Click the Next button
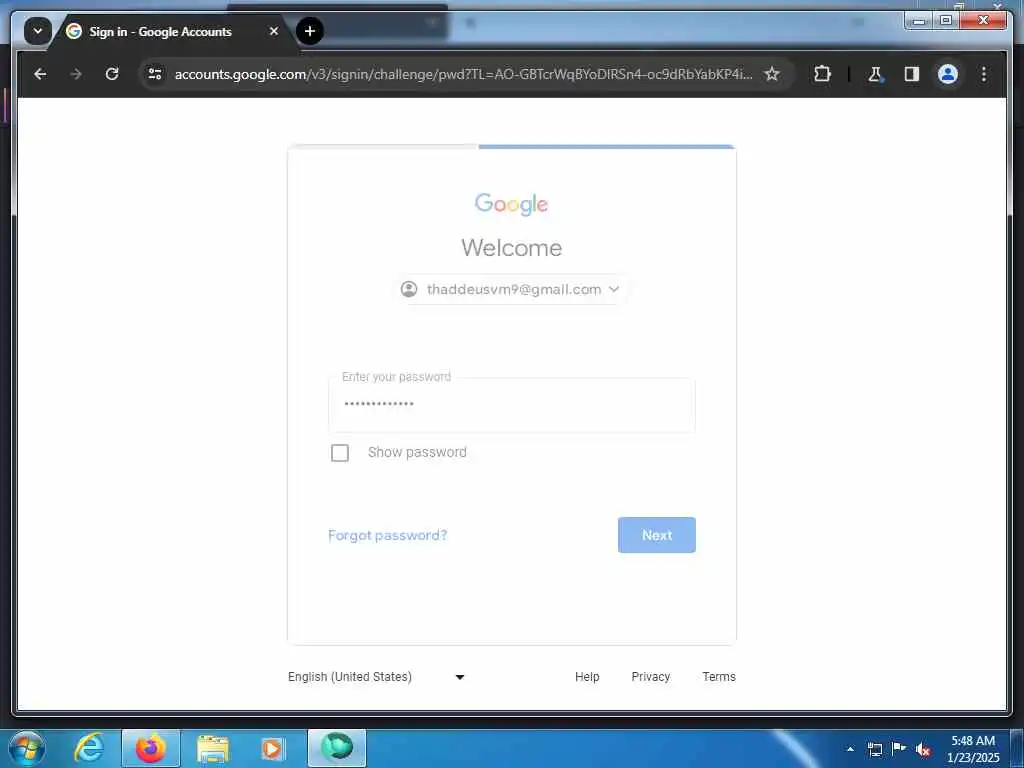The image size is (1024, 768). [x=656, y=536]
